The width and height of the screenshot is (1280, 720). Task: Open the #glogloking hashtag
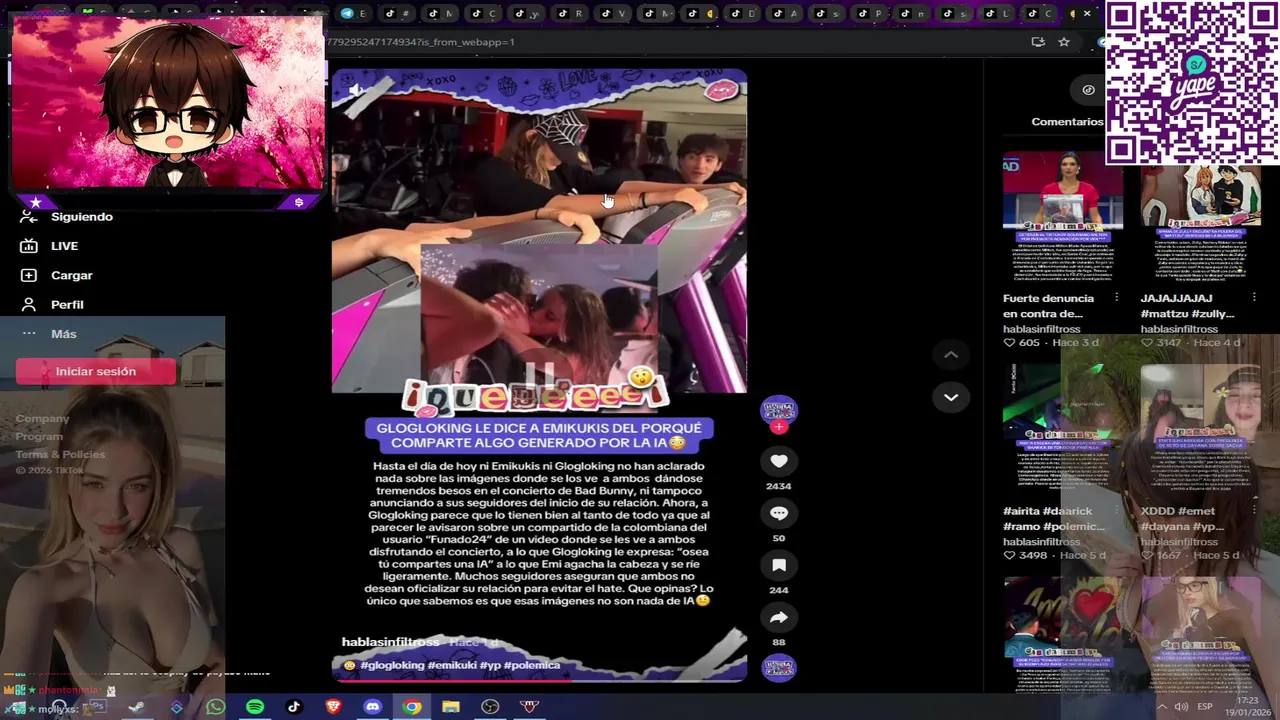(x=392, y=665)
